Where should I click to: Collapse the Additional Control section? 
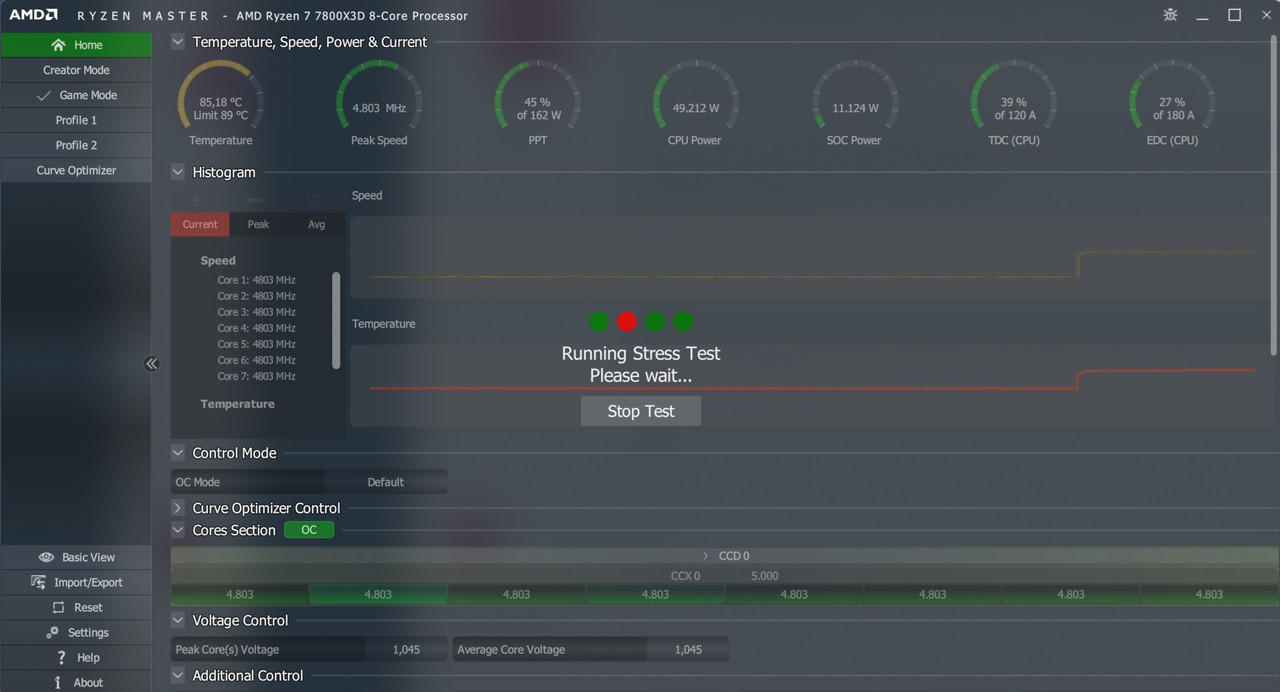point(178,676)
